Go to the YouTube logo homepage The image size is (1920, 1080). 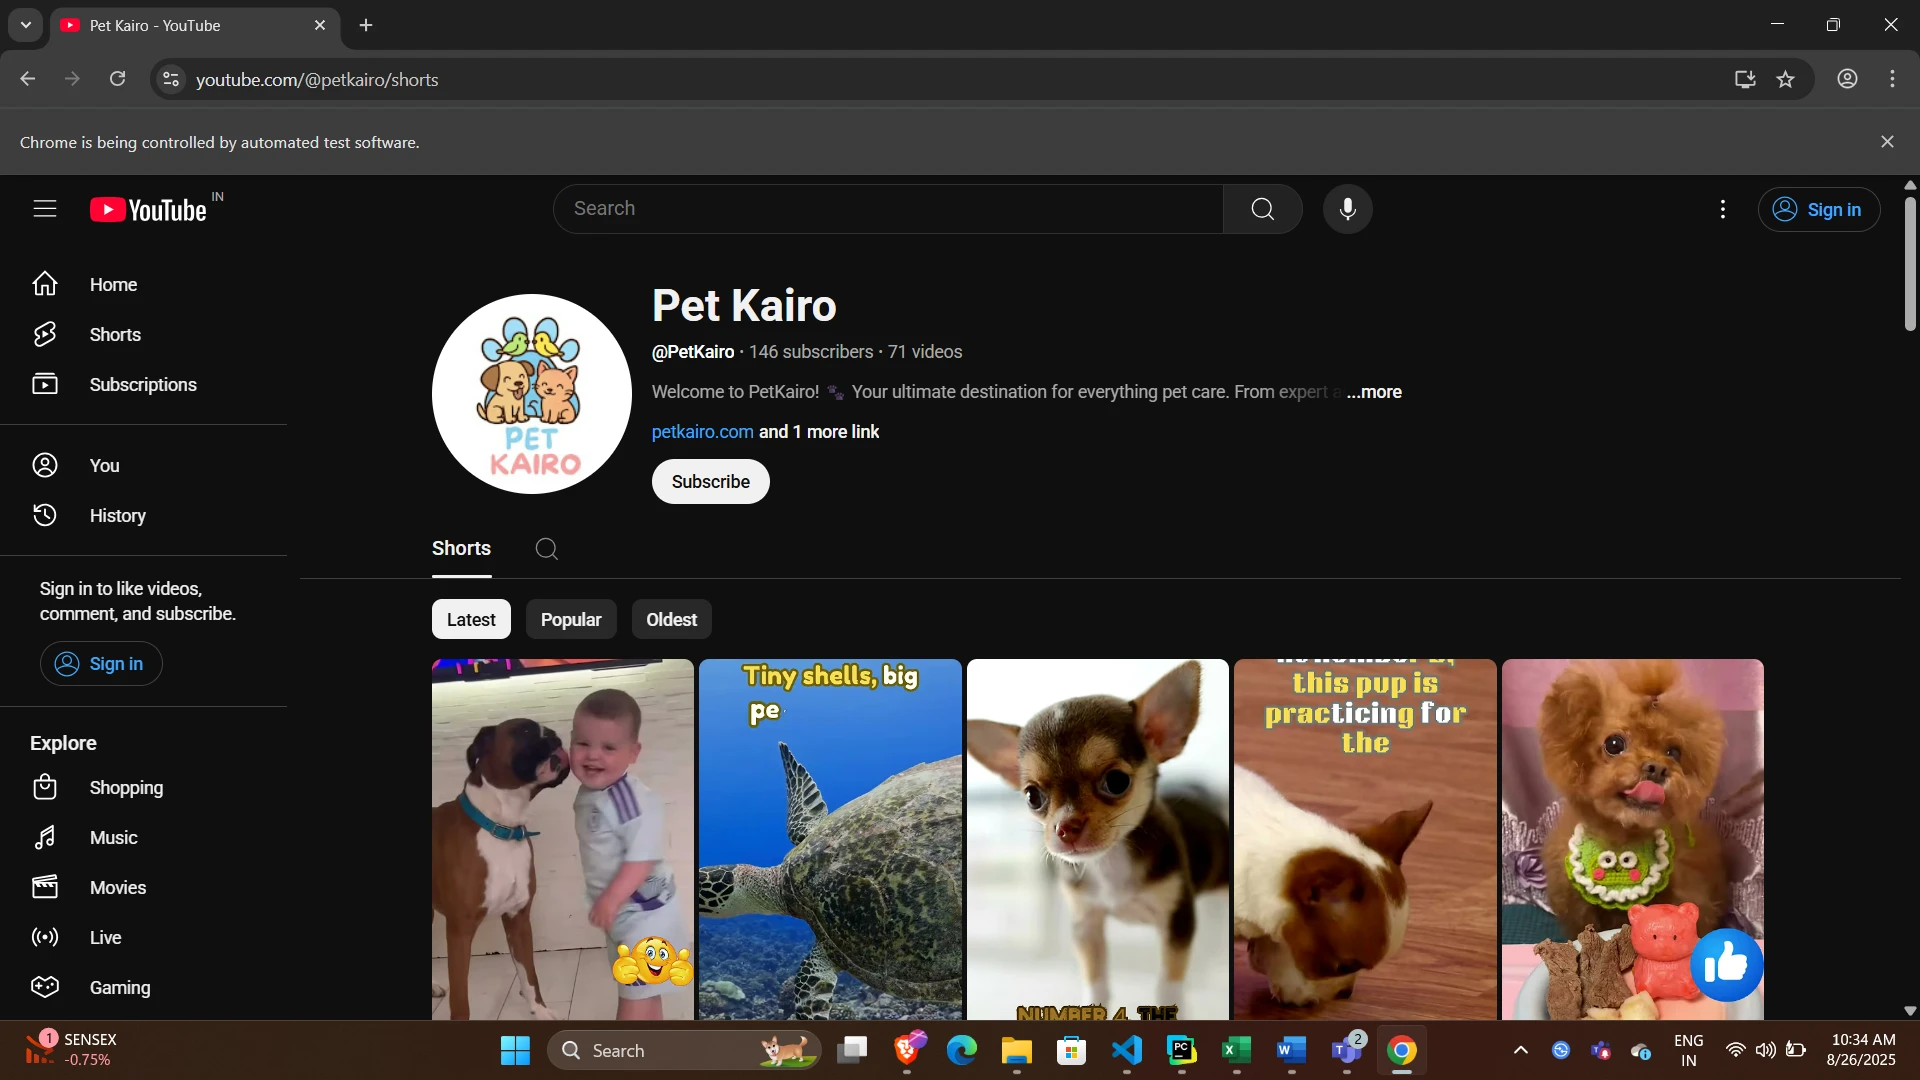(150, 209)
